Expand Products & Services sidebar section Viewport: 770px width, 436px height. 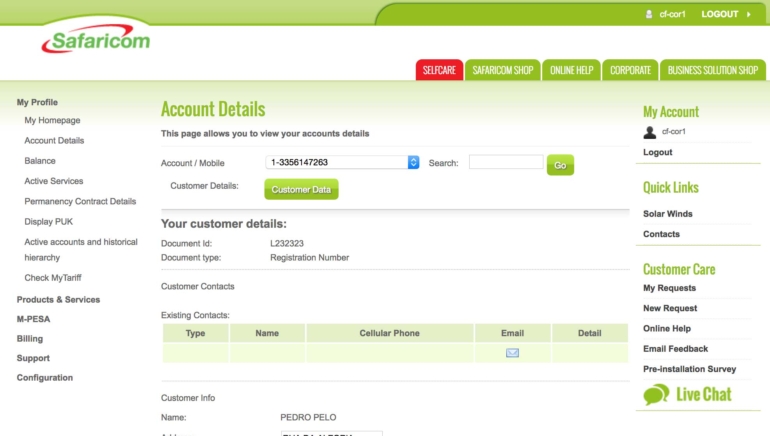[x=58, y=300]
